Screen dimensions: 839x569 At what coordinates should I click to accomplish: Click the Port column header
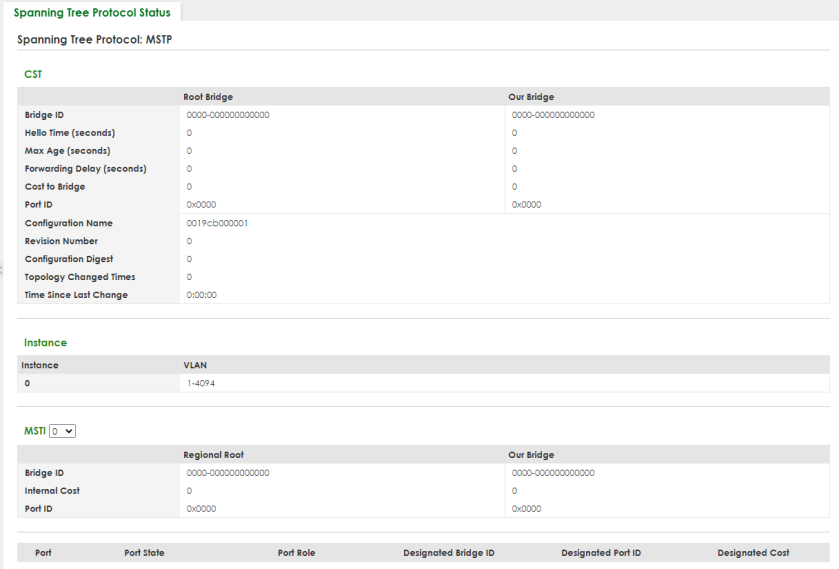(x=43, y=552)
